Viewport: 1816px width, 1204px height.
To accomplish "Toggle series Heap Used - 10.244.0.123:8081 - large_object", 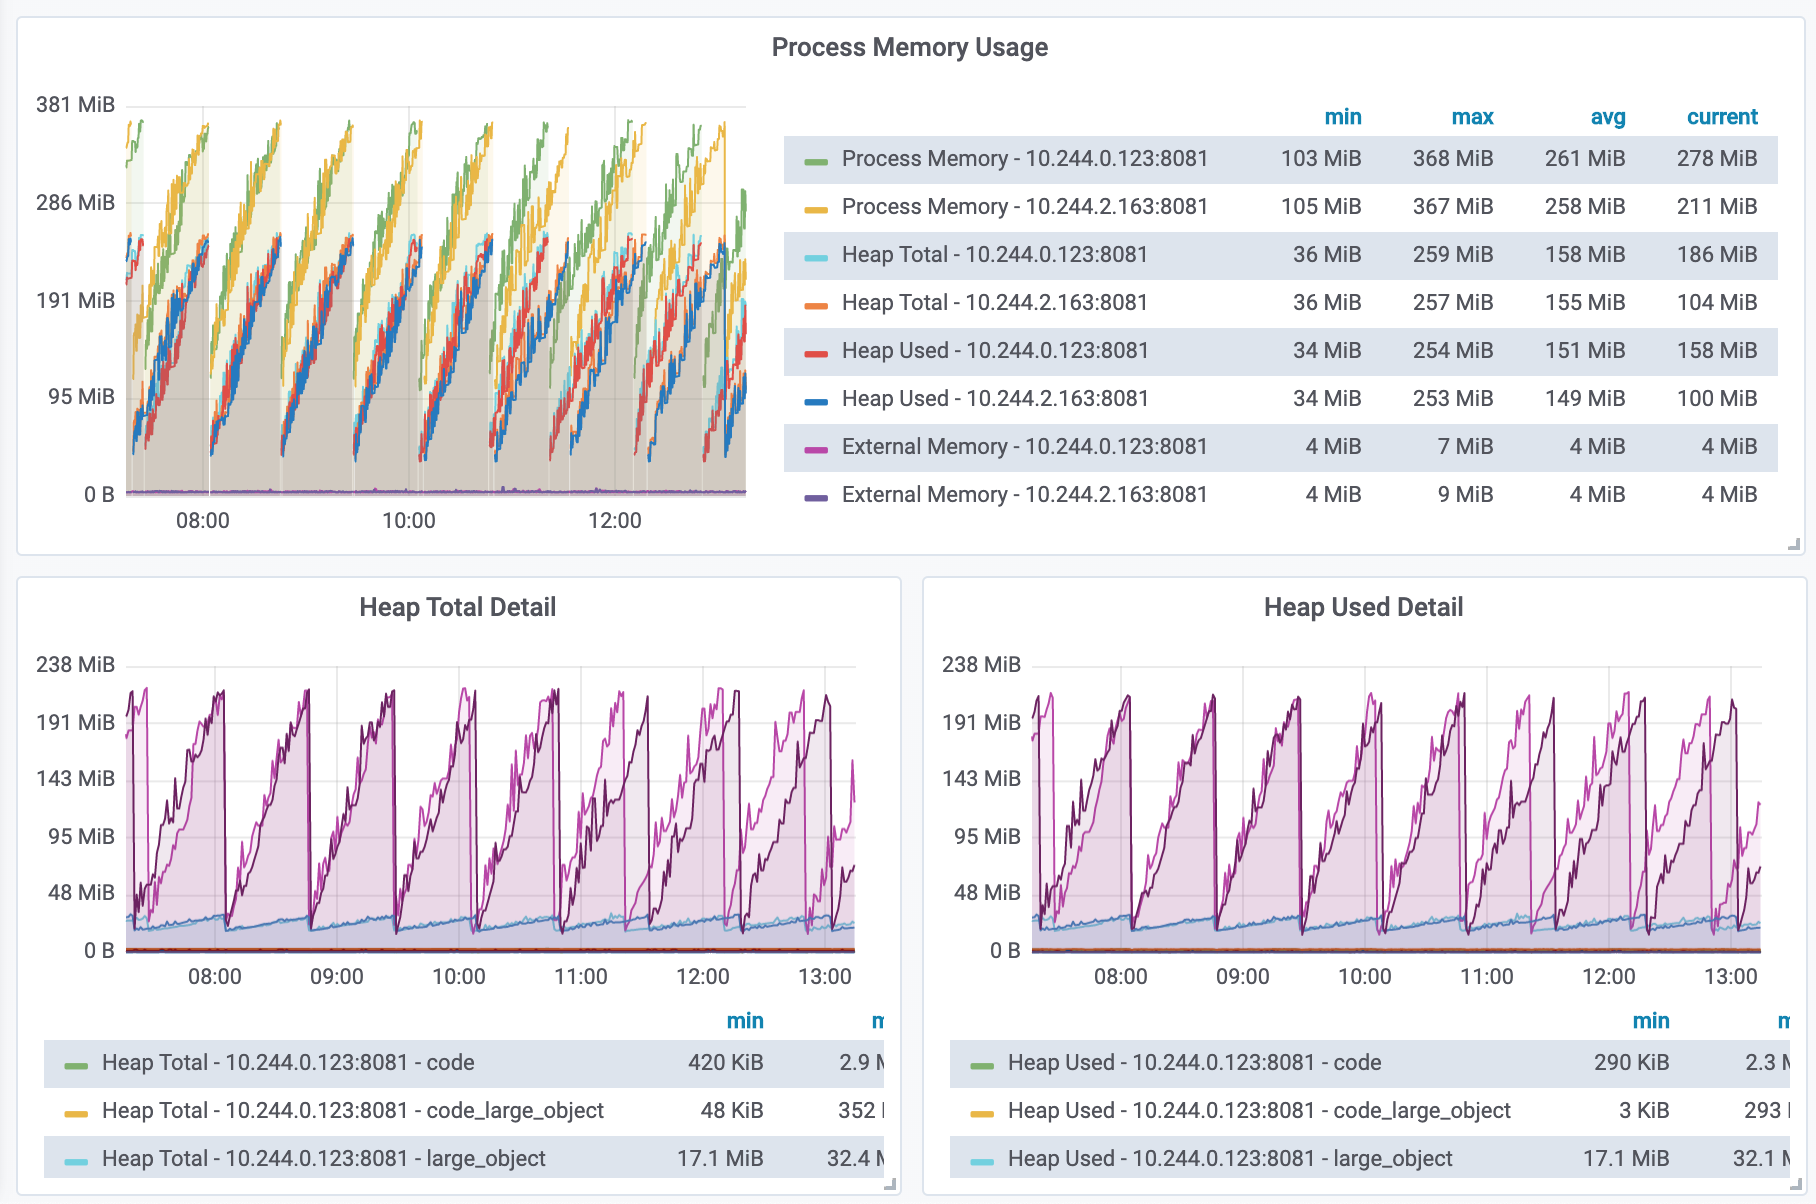I will [x=1230, y=1159].
